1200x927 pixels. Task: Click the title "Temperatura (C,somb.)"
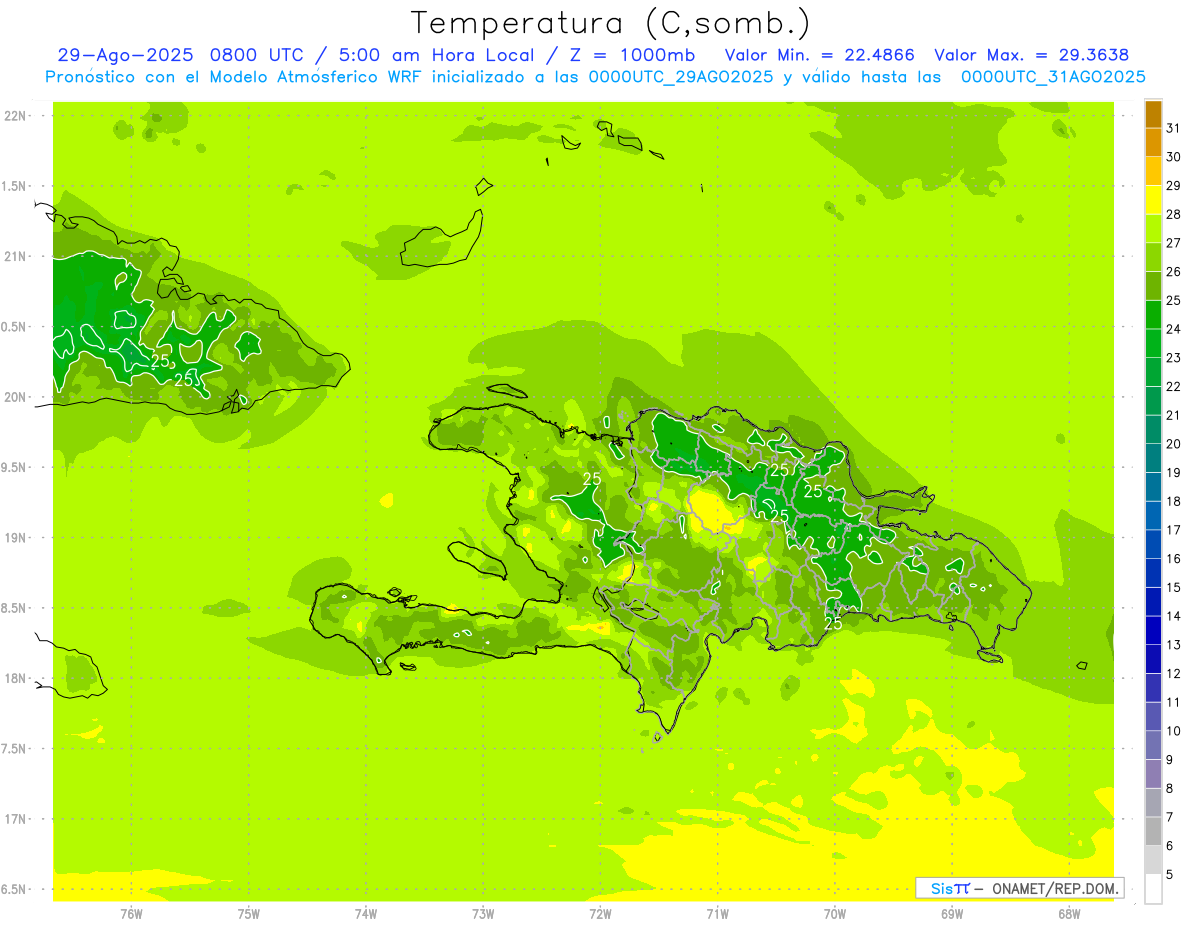pyautogui.click(x=611, y=23)
